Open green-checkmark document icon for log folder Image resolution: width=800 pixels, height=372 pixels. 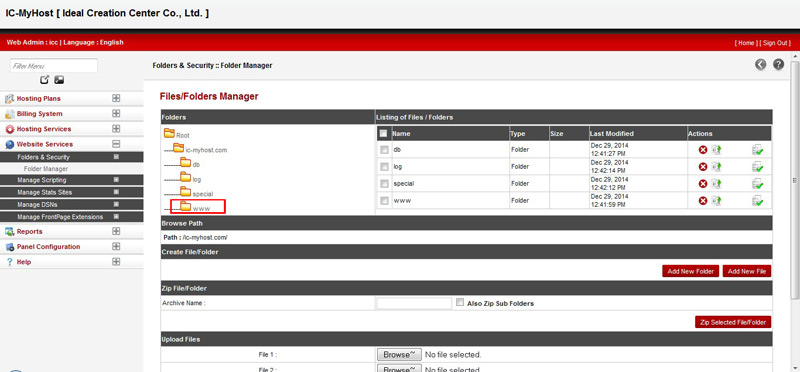tap(757, 166)
